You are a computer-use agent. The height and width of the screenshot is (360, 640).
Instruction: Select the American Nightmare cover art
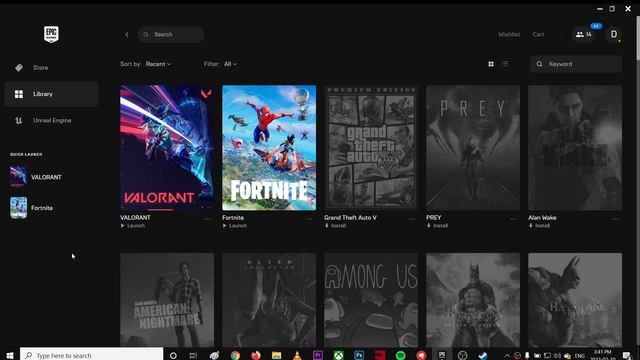(167, 300)
